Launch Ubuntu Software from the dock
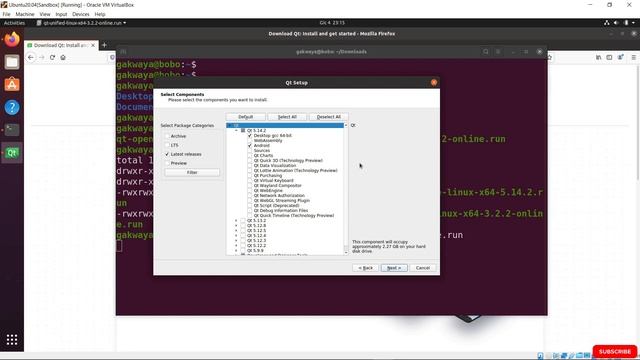Viewport: 640px width, 360px height. tap(12, 84)
